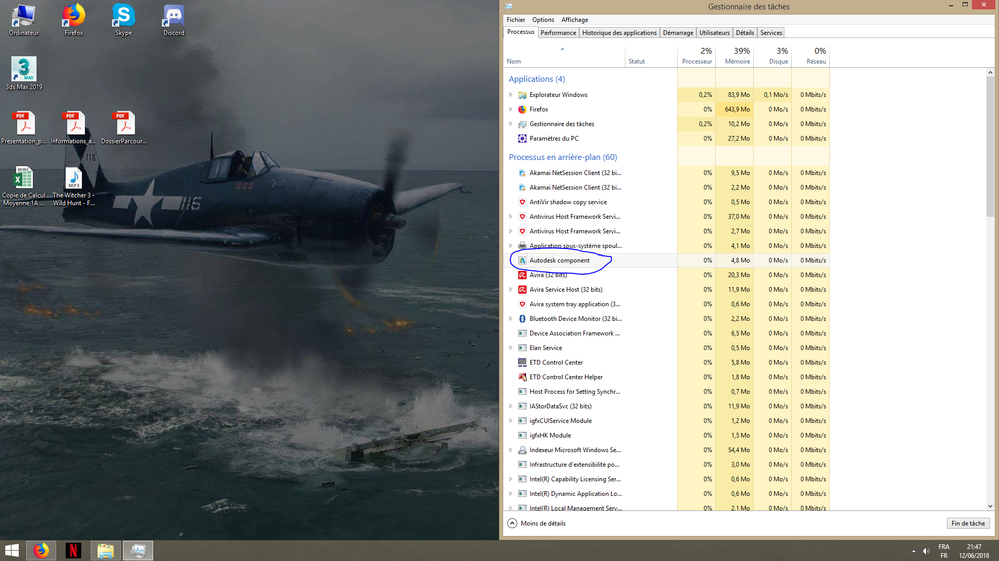
Task: Select the Bluetooth Device Monitor process icon
Action: coord(522,318)
